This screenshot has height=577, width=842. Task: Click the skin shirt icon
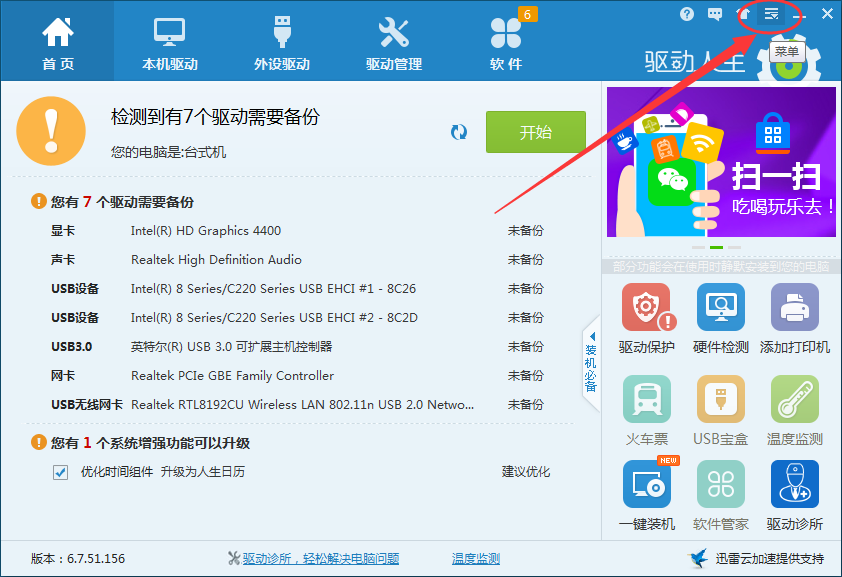744,14
